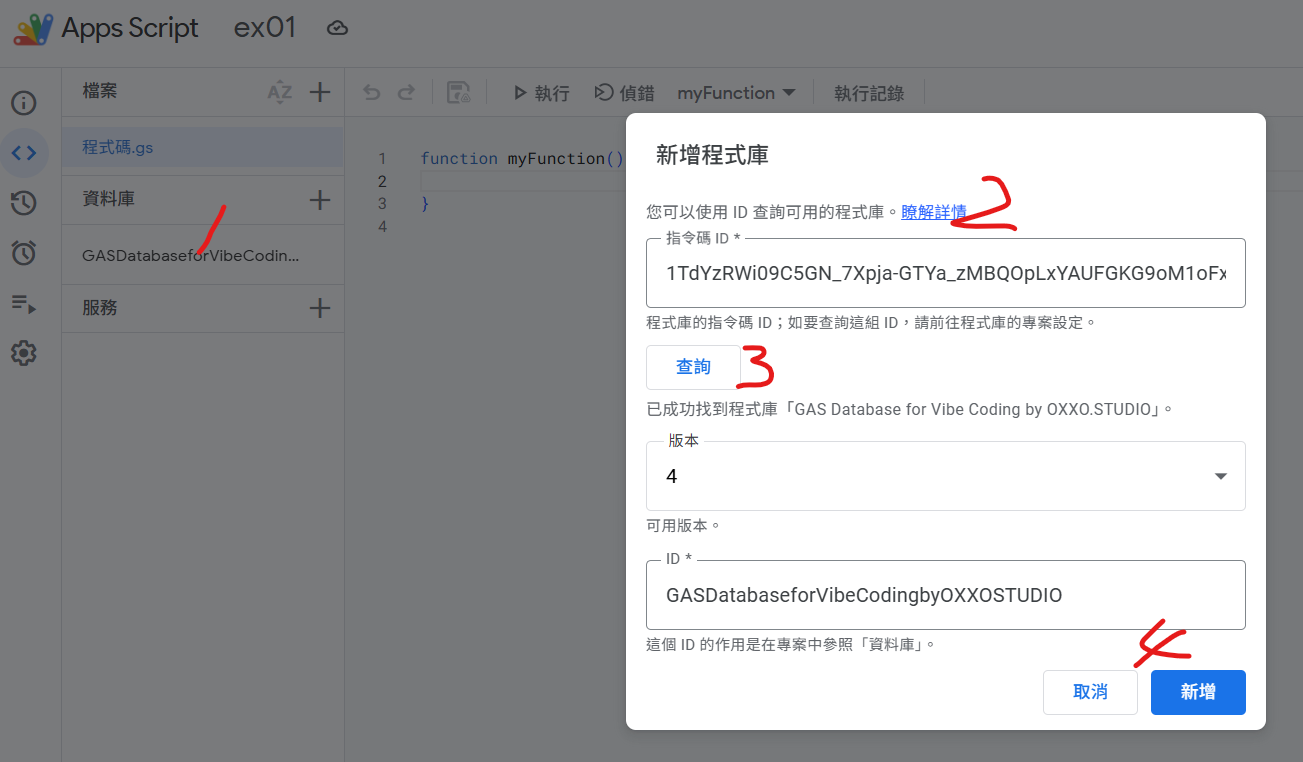Undo the last edit with the undo arrow
The image size is (1303, 762).
(371, 92)
